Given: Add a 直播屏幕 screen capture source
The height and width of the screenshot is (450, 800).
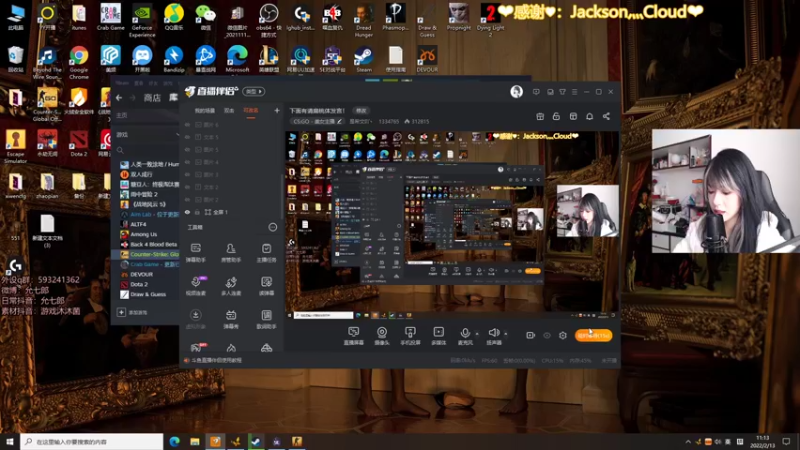Looking at the screenshot, I should coord(354,336).
